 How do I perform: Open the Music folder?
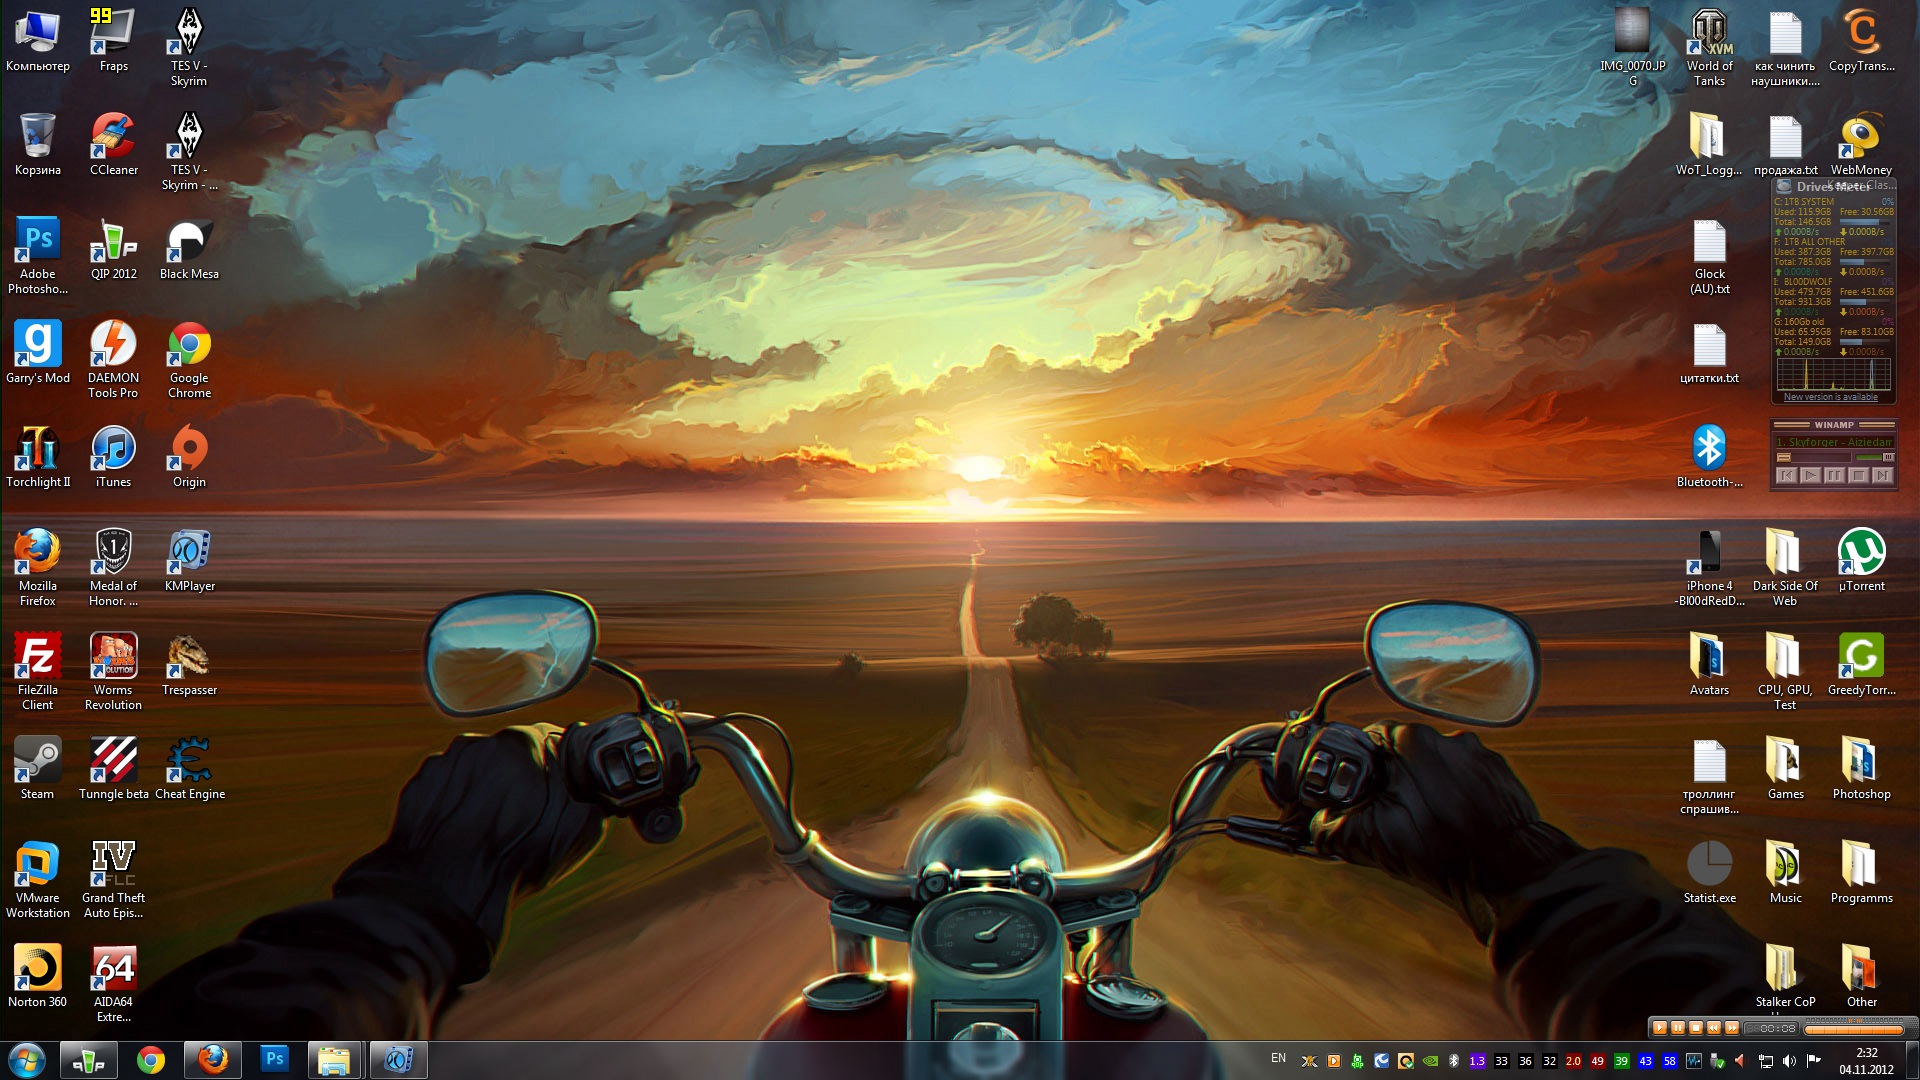click(1785, 872)
